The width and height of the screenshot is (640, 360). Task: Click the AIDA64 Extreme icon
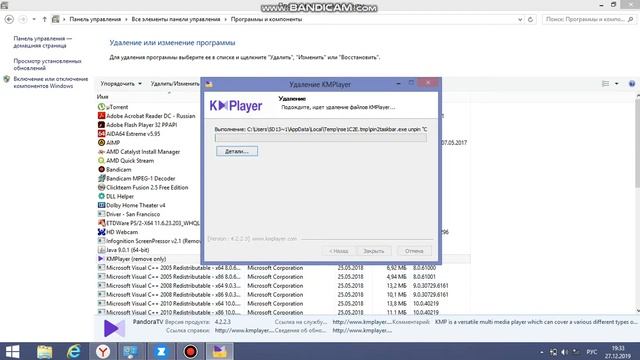coord(101,134)
